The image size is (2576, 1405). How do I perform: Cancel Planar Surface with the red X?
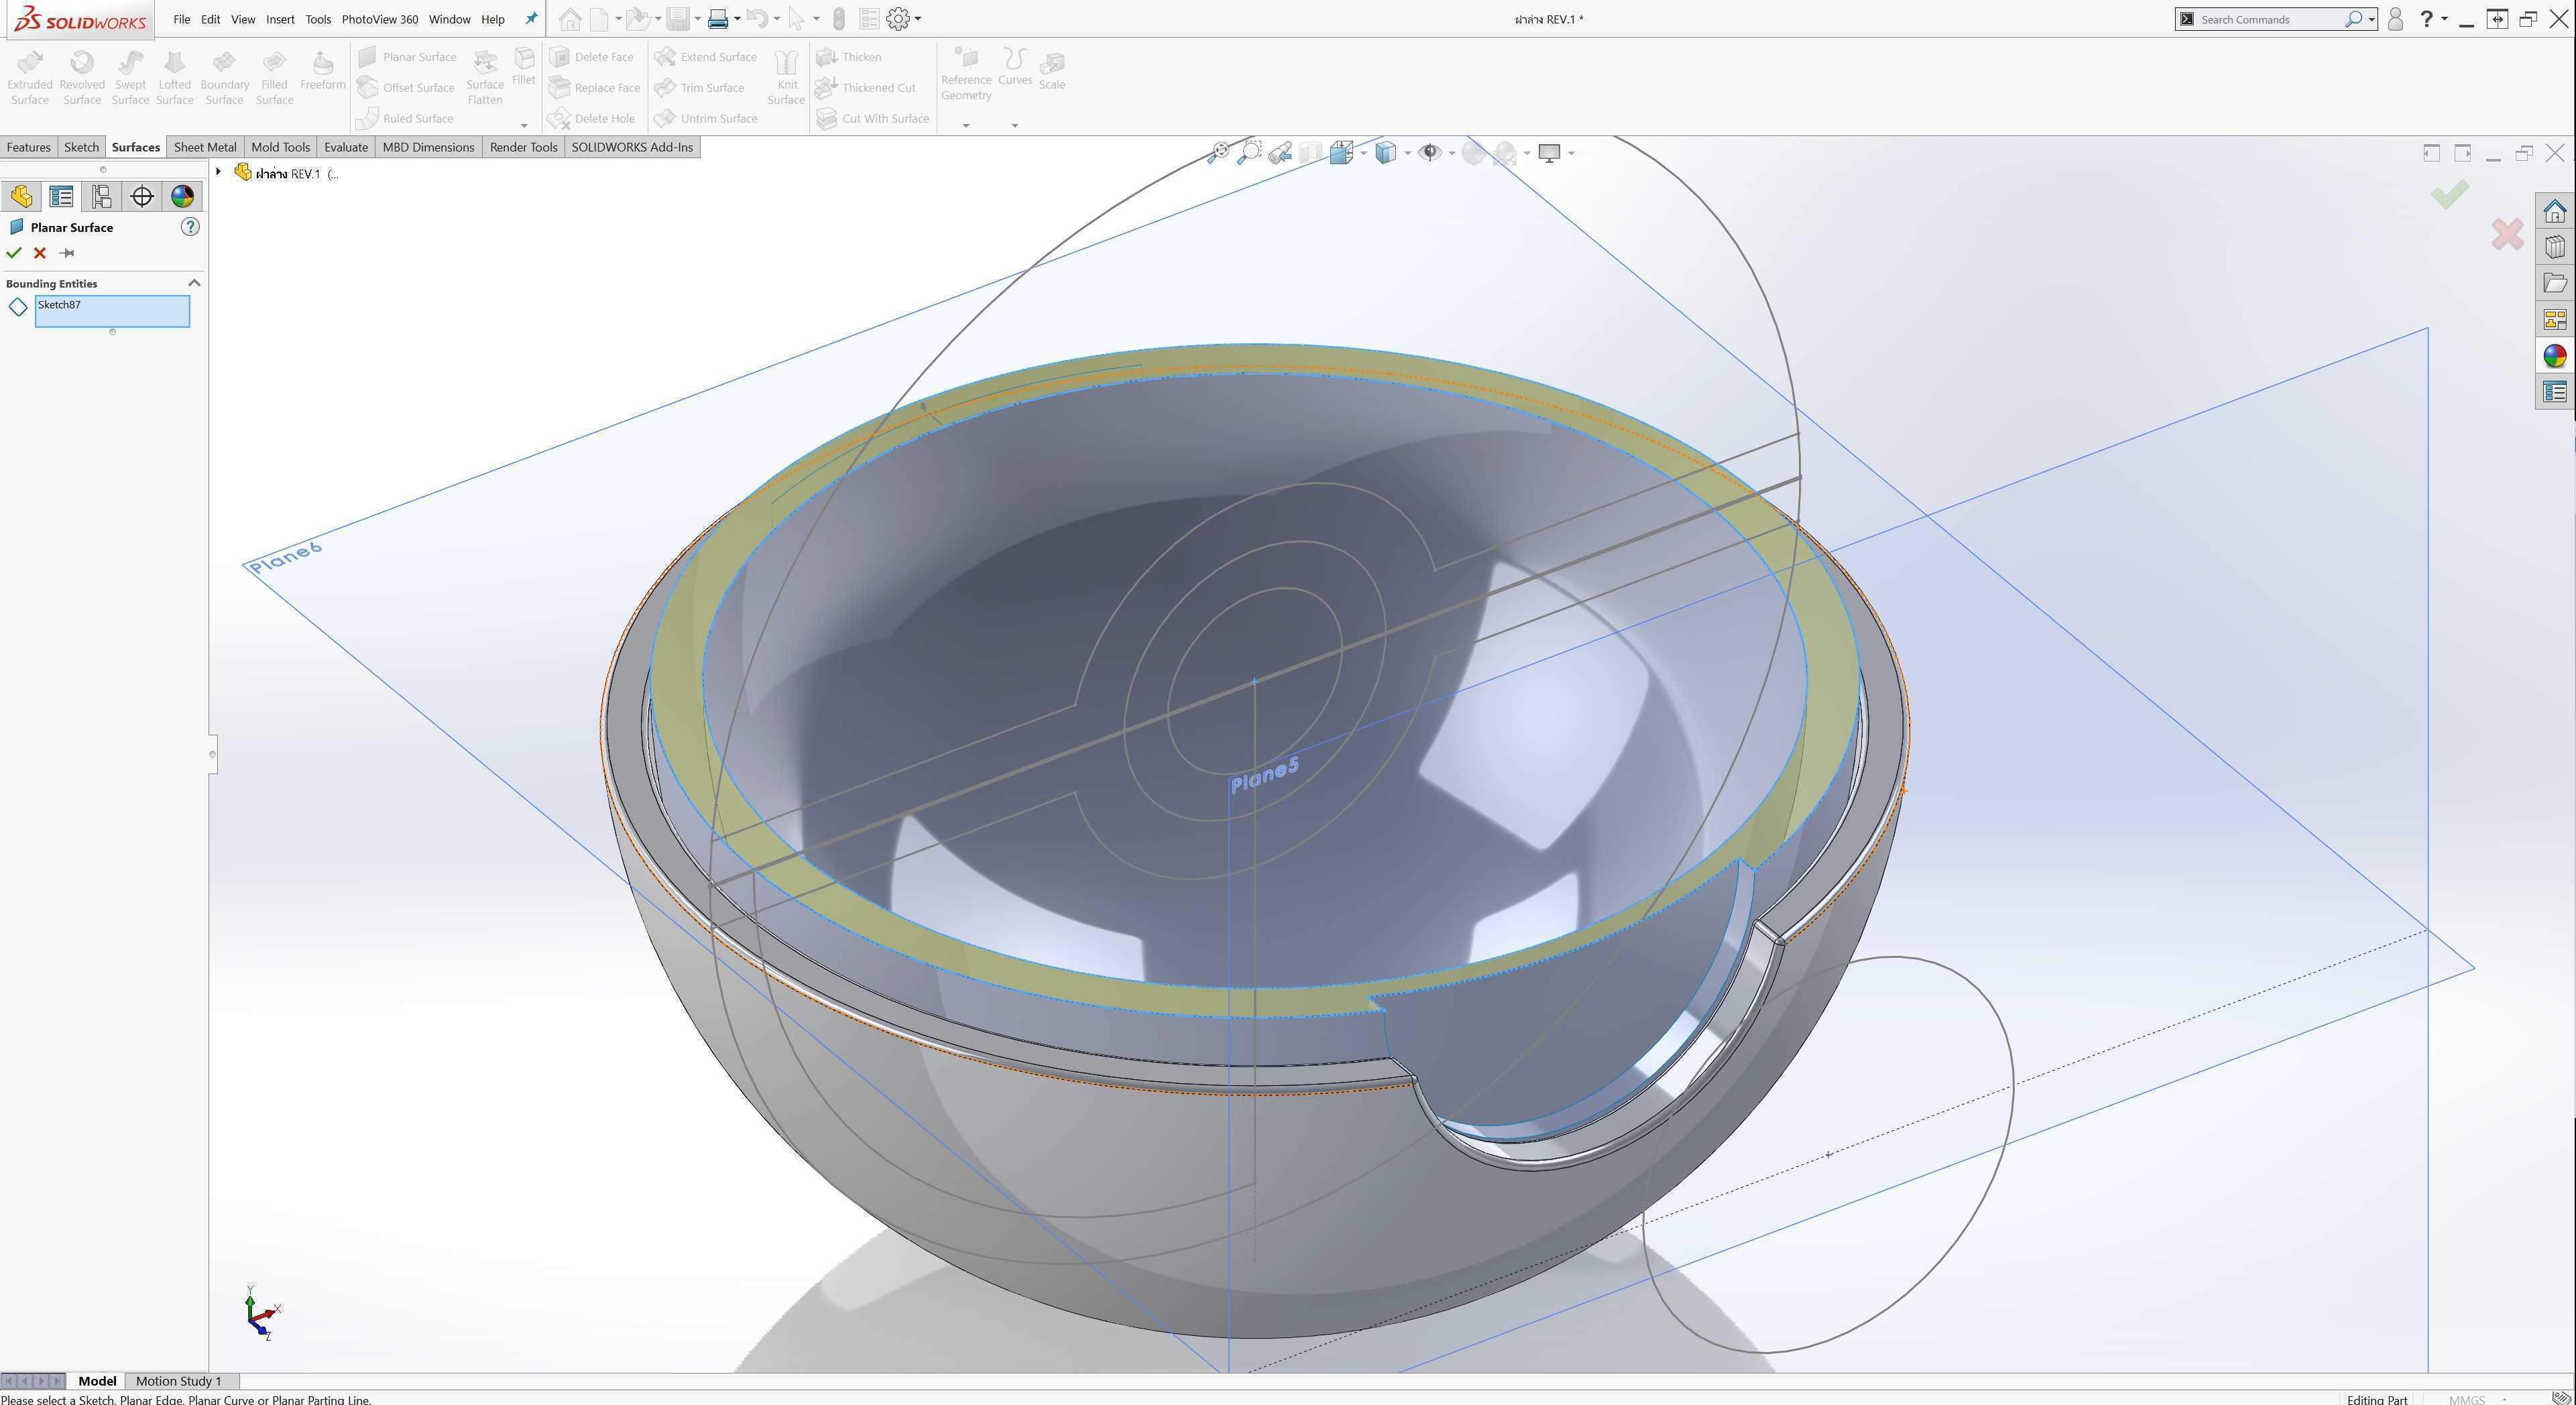pyautogui.click(x=40, y=253)
